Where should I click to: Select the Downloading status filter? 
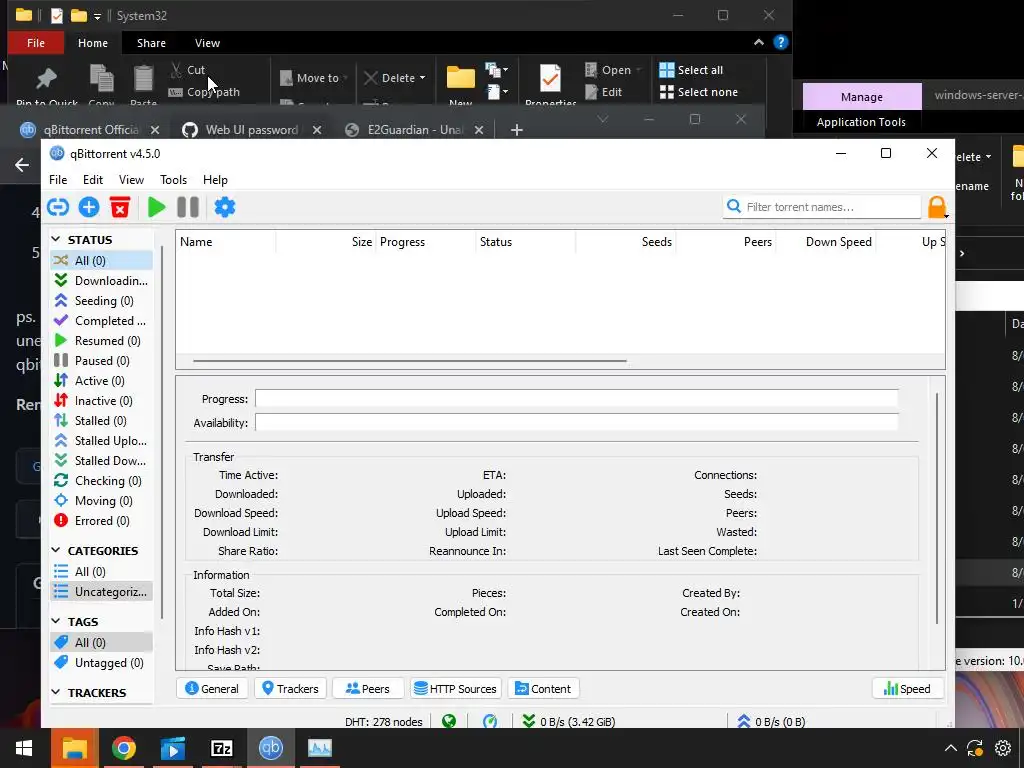click(101, 281)
